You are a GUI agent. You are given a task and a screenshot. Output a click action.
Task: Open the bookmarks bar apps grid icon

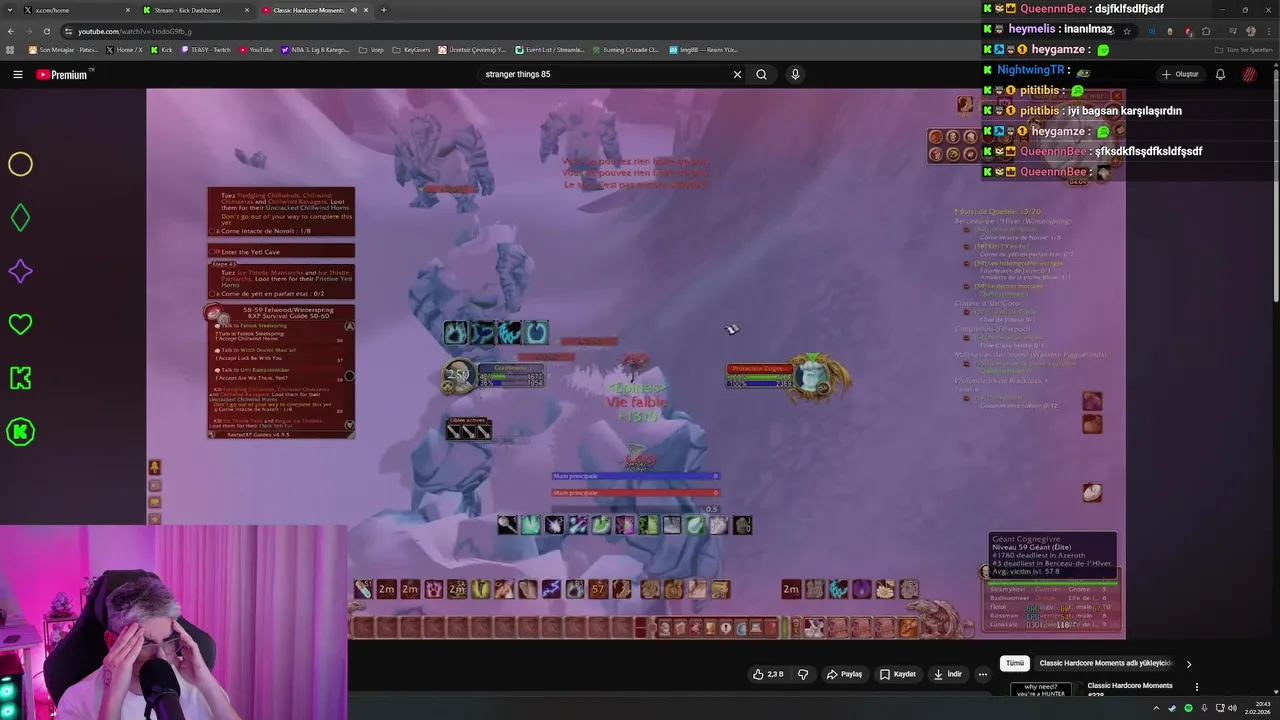click(11, 49)
